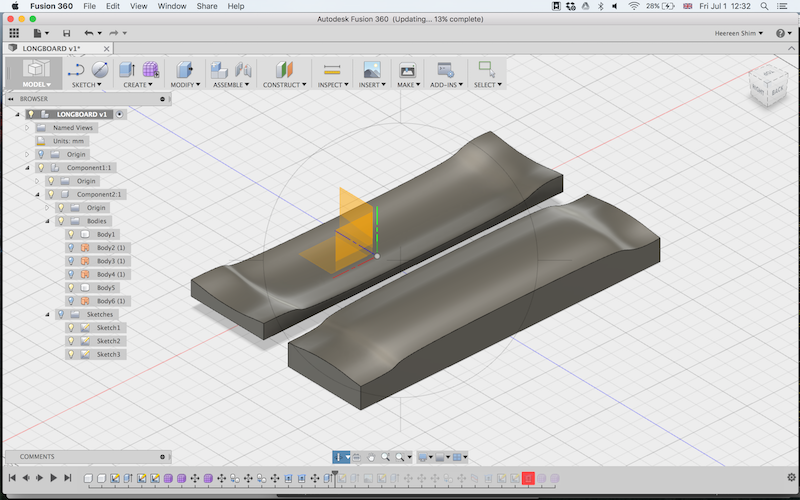The height and width of the screenshot is (500, 800).
Task: Select the Add-Ins scripts icon
Action: pyautogui.click(x=445, y=70)
